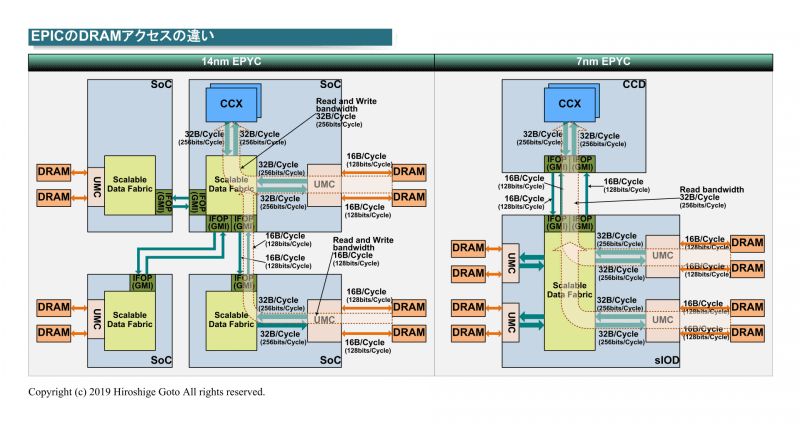Click the bottom-right DRAM box in 7nm panel
The height and width of the screenshot is (423, 800).
(747, 333)
